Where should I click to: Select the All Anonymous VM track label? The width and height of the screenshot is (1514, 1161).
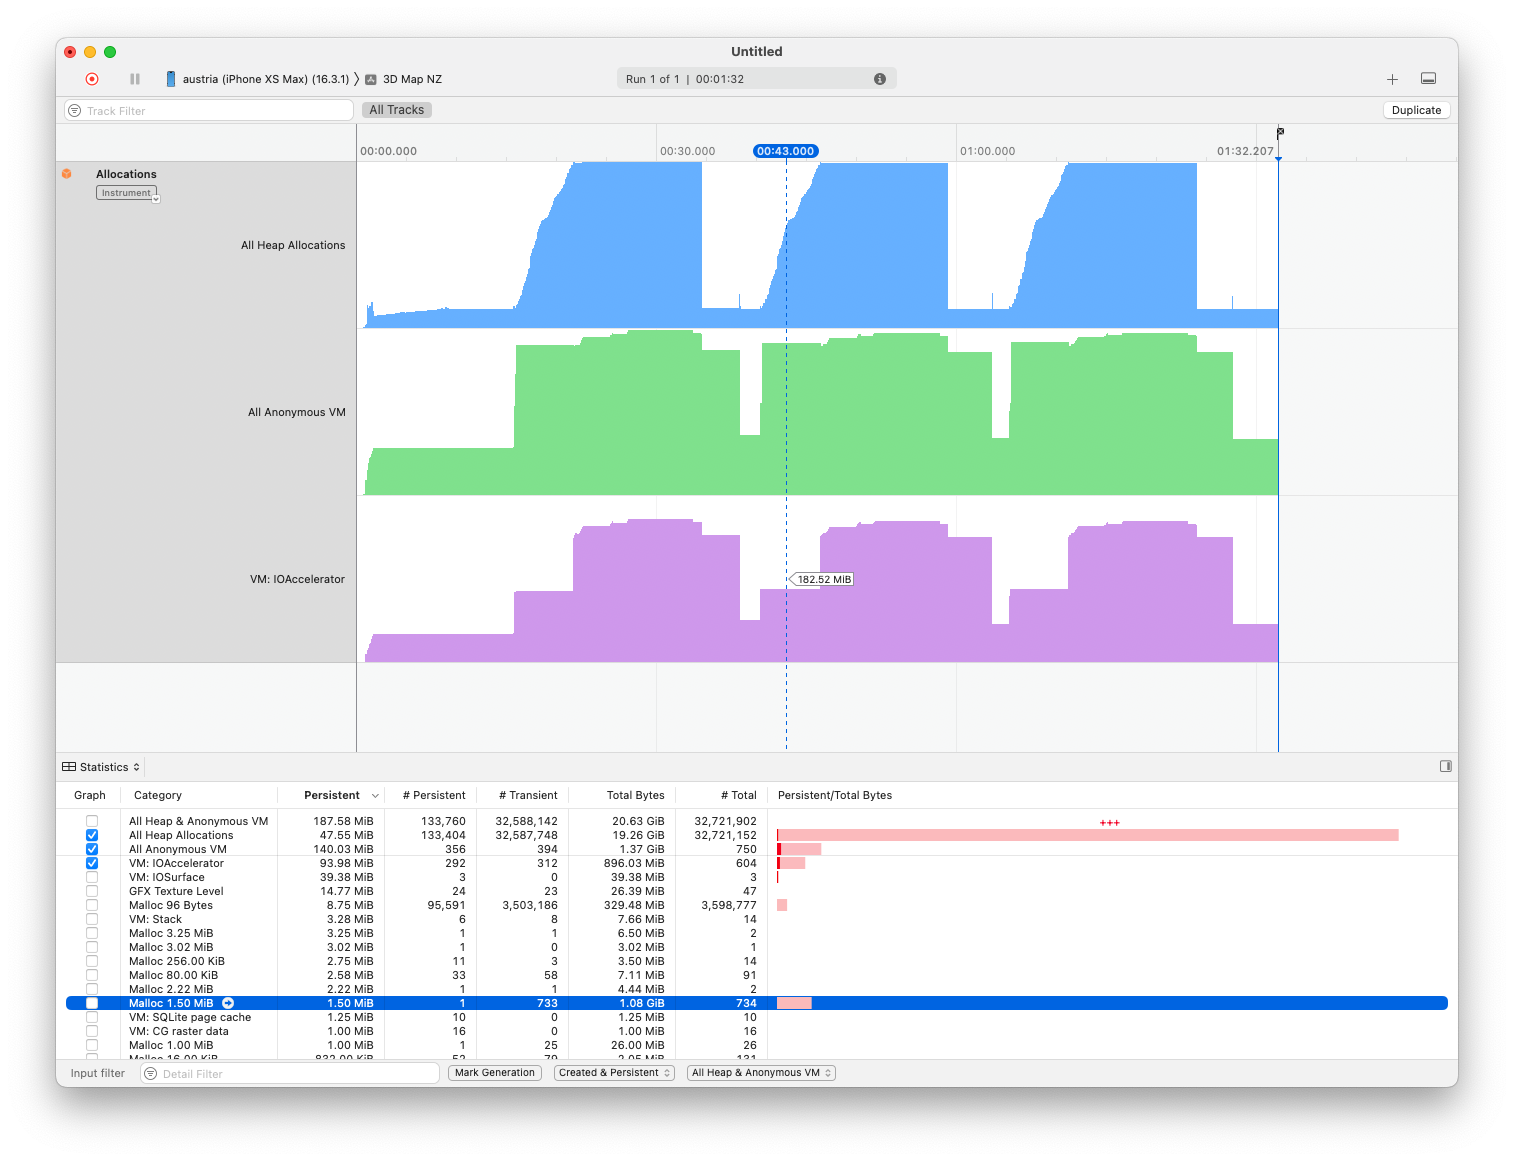point(297,412)
